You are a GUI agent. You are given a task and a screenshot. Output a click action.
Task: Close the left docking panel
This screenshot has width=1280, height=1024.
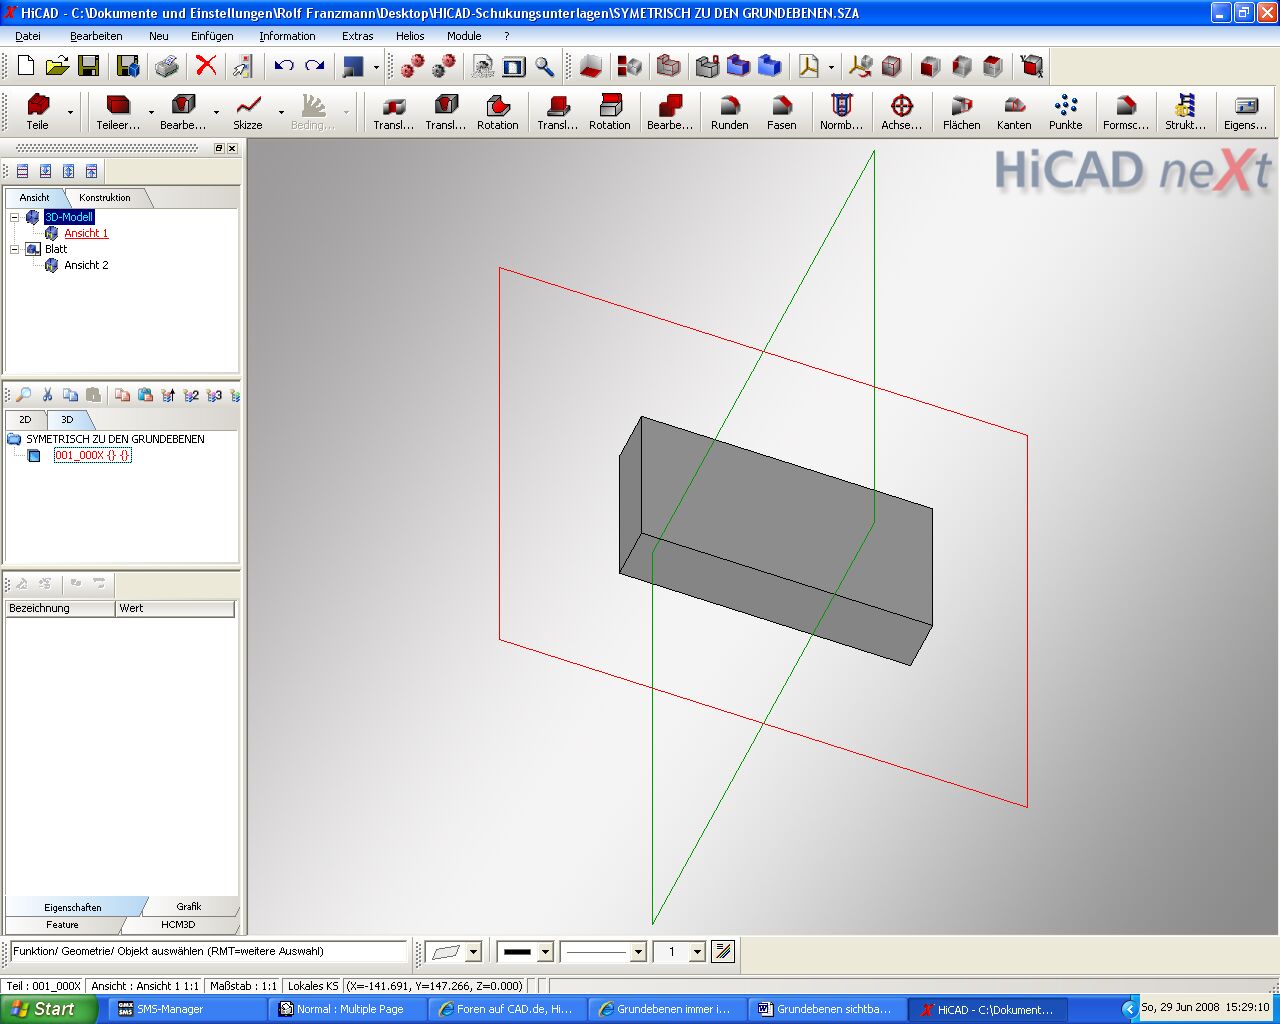[x=233, y=148]
